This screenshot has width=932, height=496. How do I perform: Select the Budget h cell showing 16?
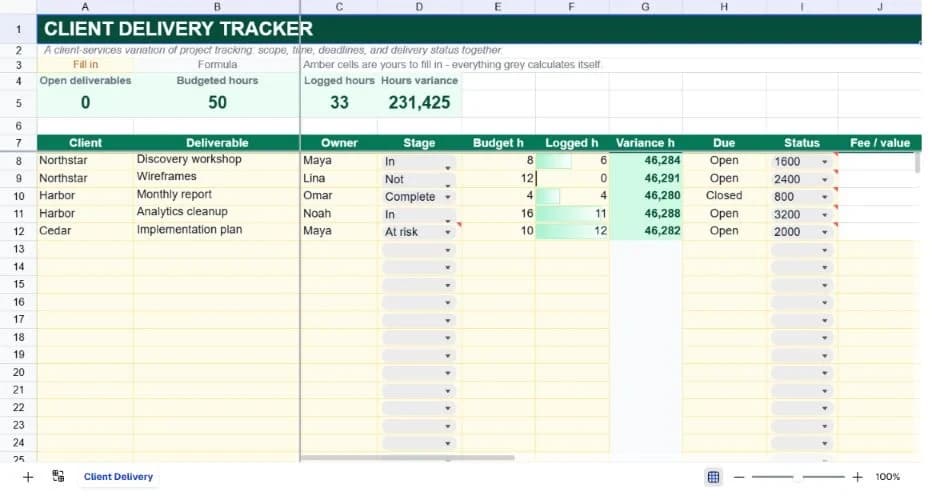pos(498,214)
